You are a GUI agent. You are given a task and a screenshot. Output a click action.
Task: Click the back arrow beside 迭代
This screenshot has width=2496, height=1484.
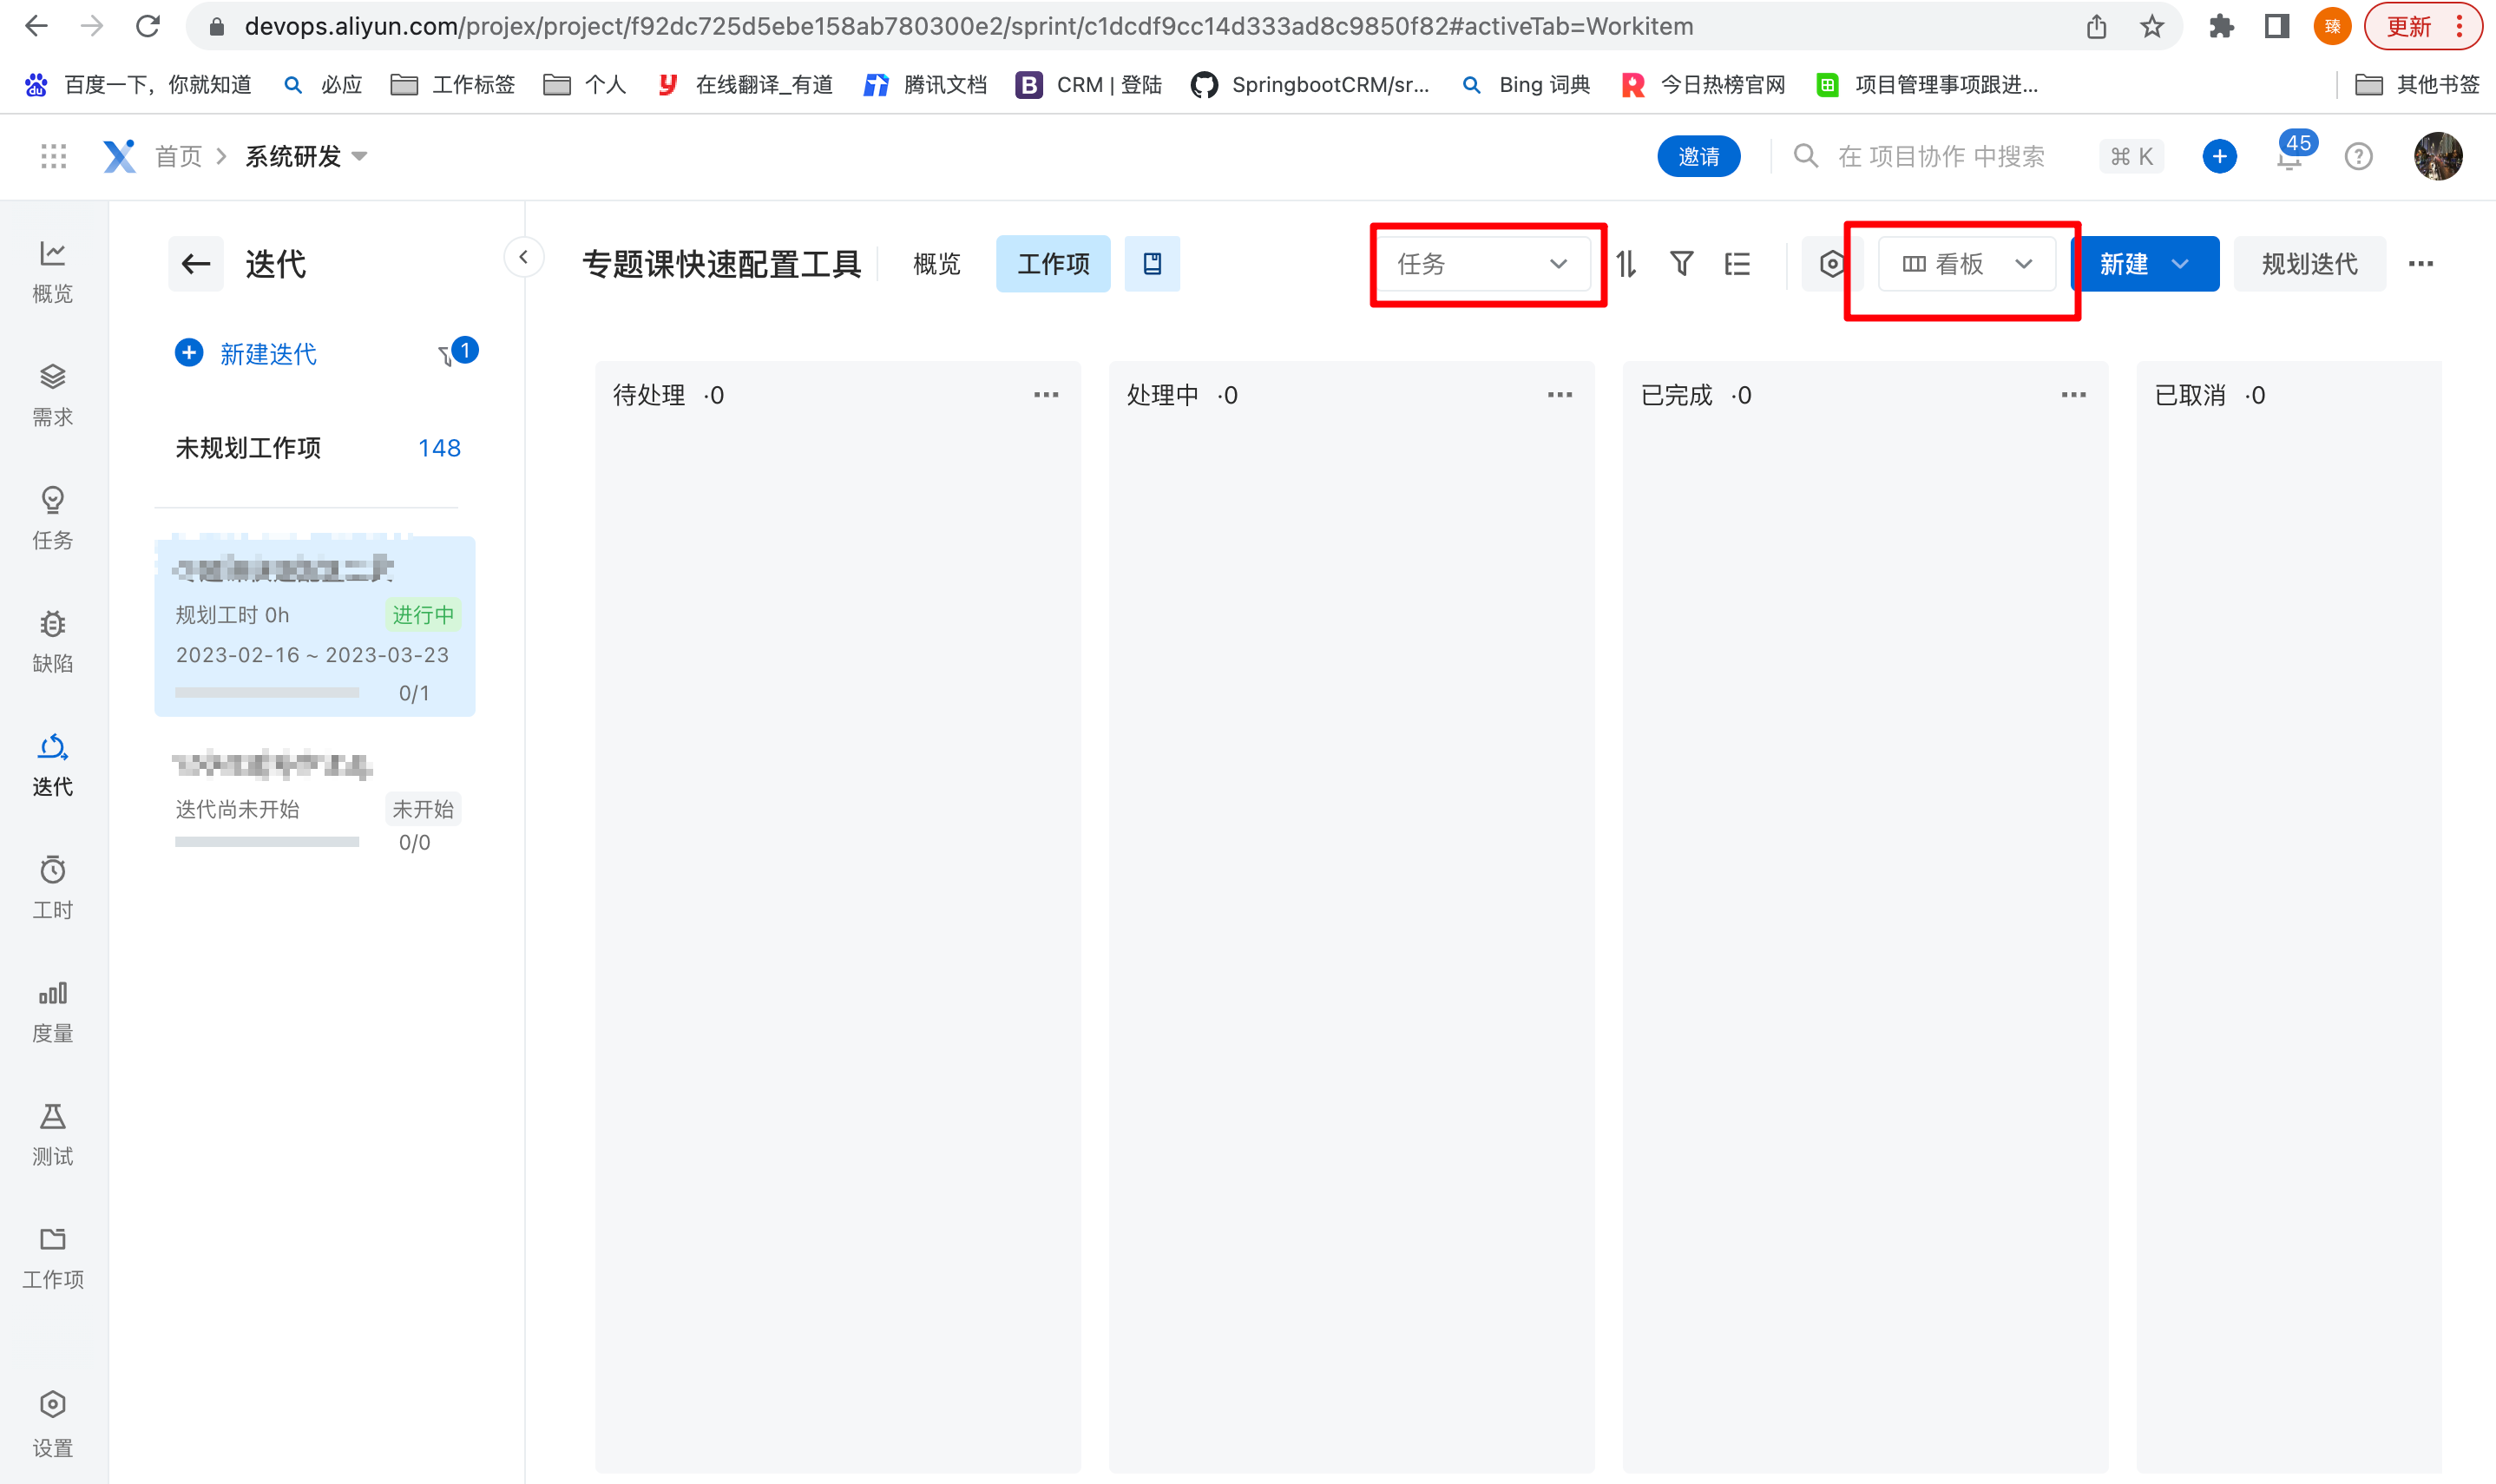click(196, 264)
